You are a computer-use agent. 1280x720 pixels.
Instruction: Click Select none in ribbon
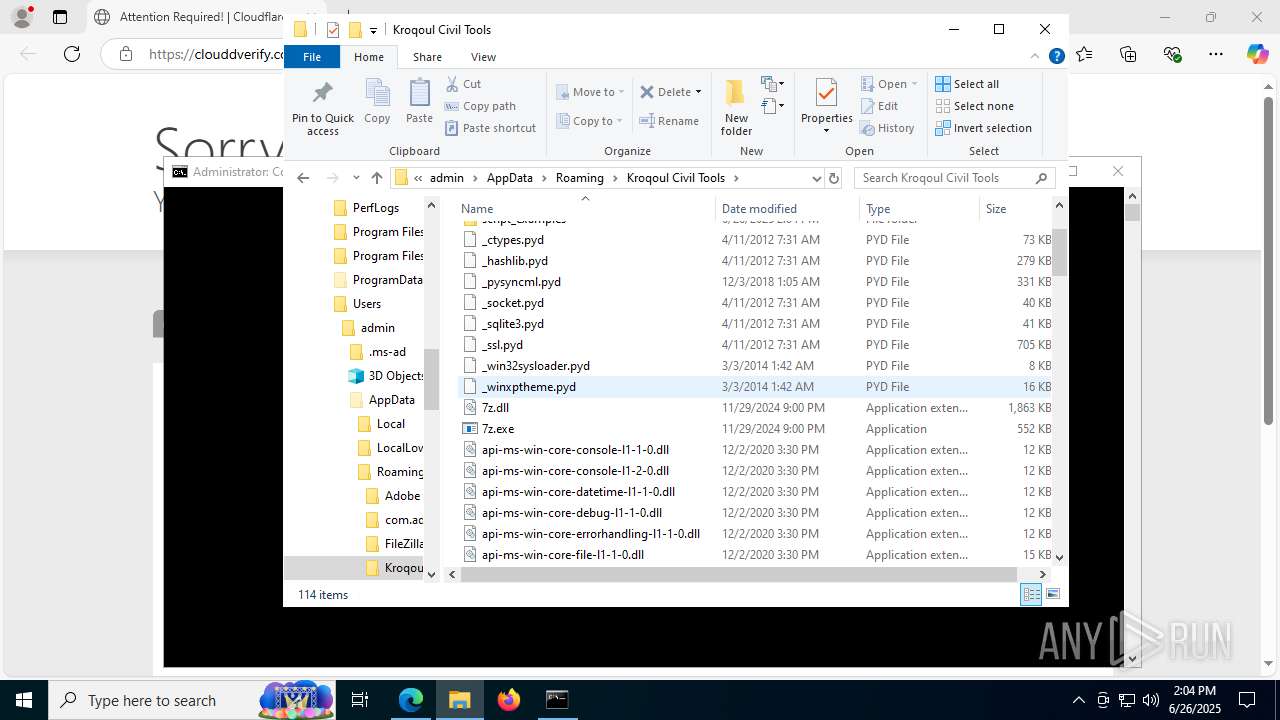(x=974, y=106)
